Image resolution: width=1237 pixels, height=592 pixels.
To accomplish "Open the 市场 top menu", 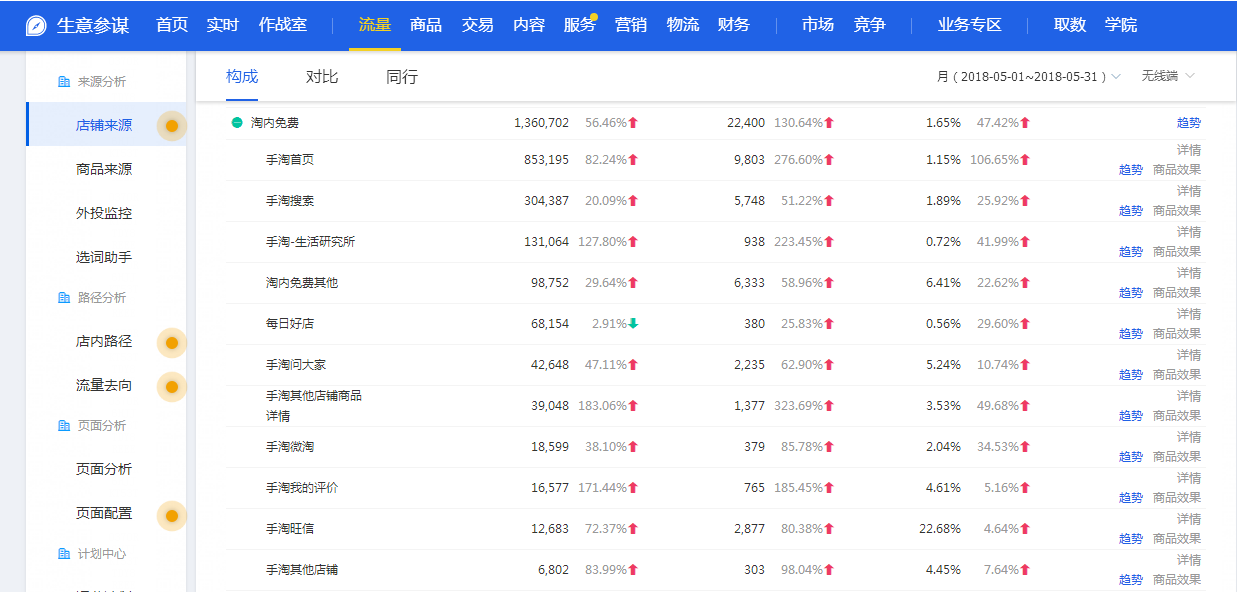I will click(817, 25).
